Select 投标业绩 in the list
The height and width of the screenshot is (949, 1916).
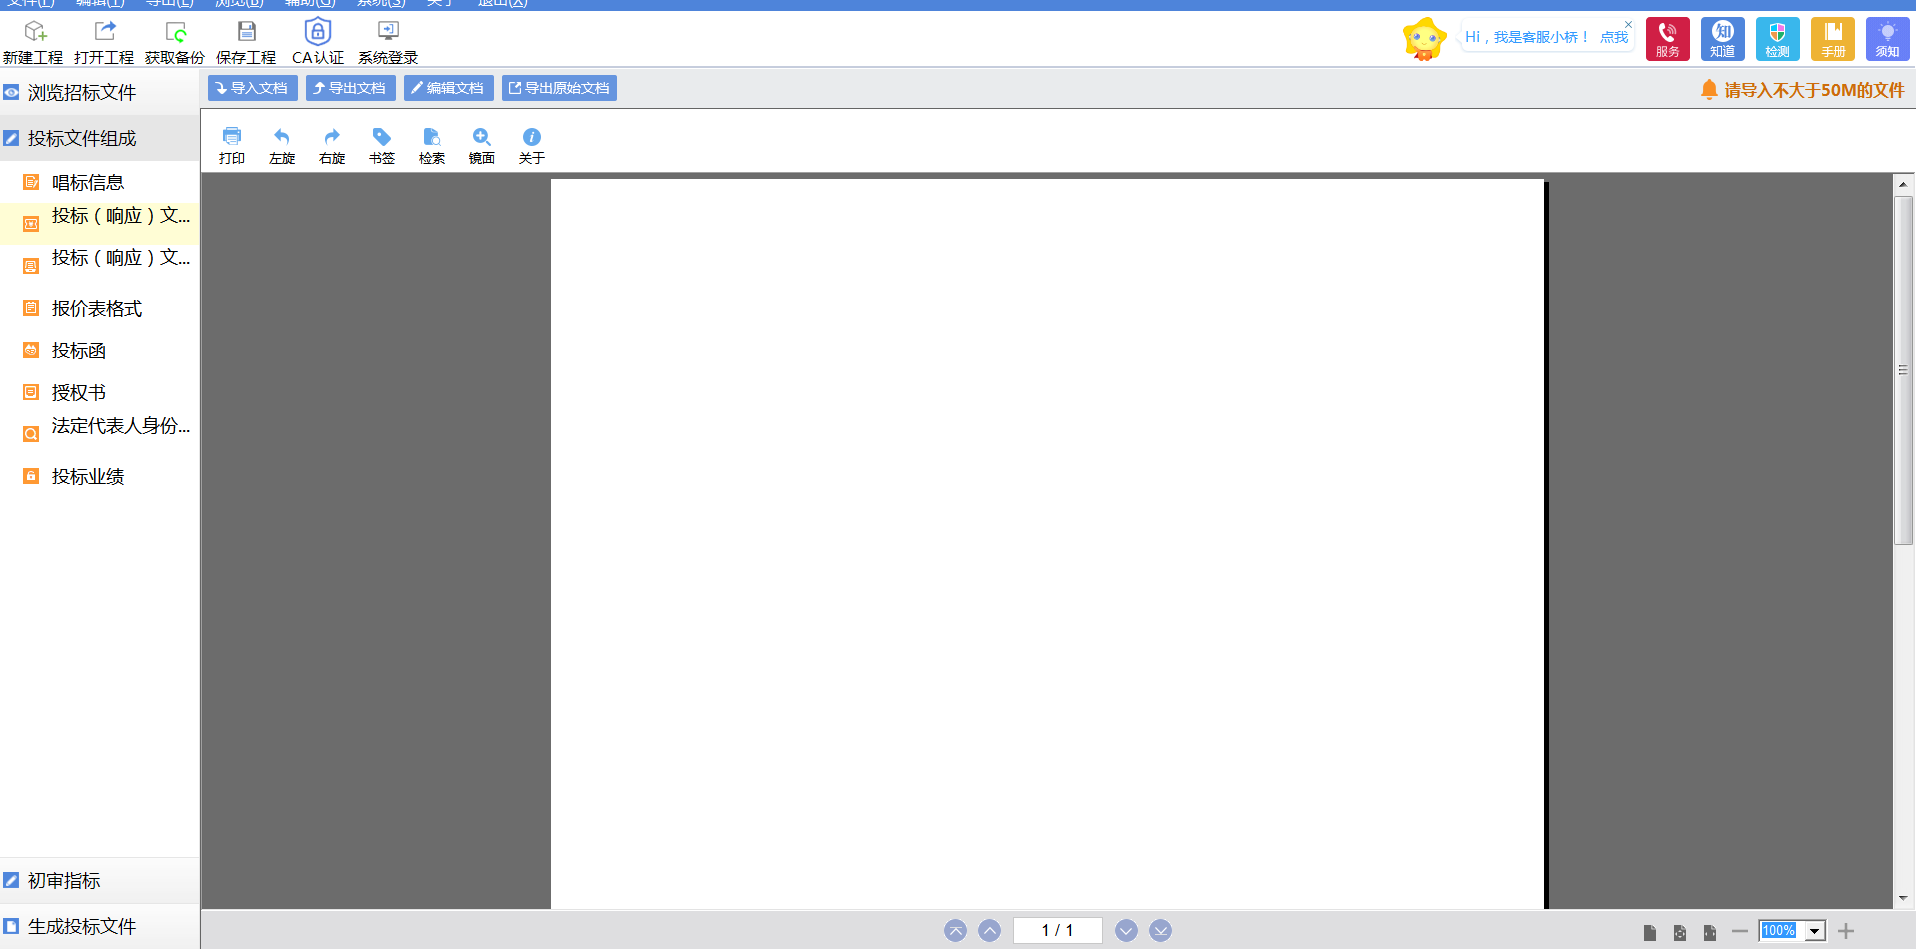[x=100, y=476]
